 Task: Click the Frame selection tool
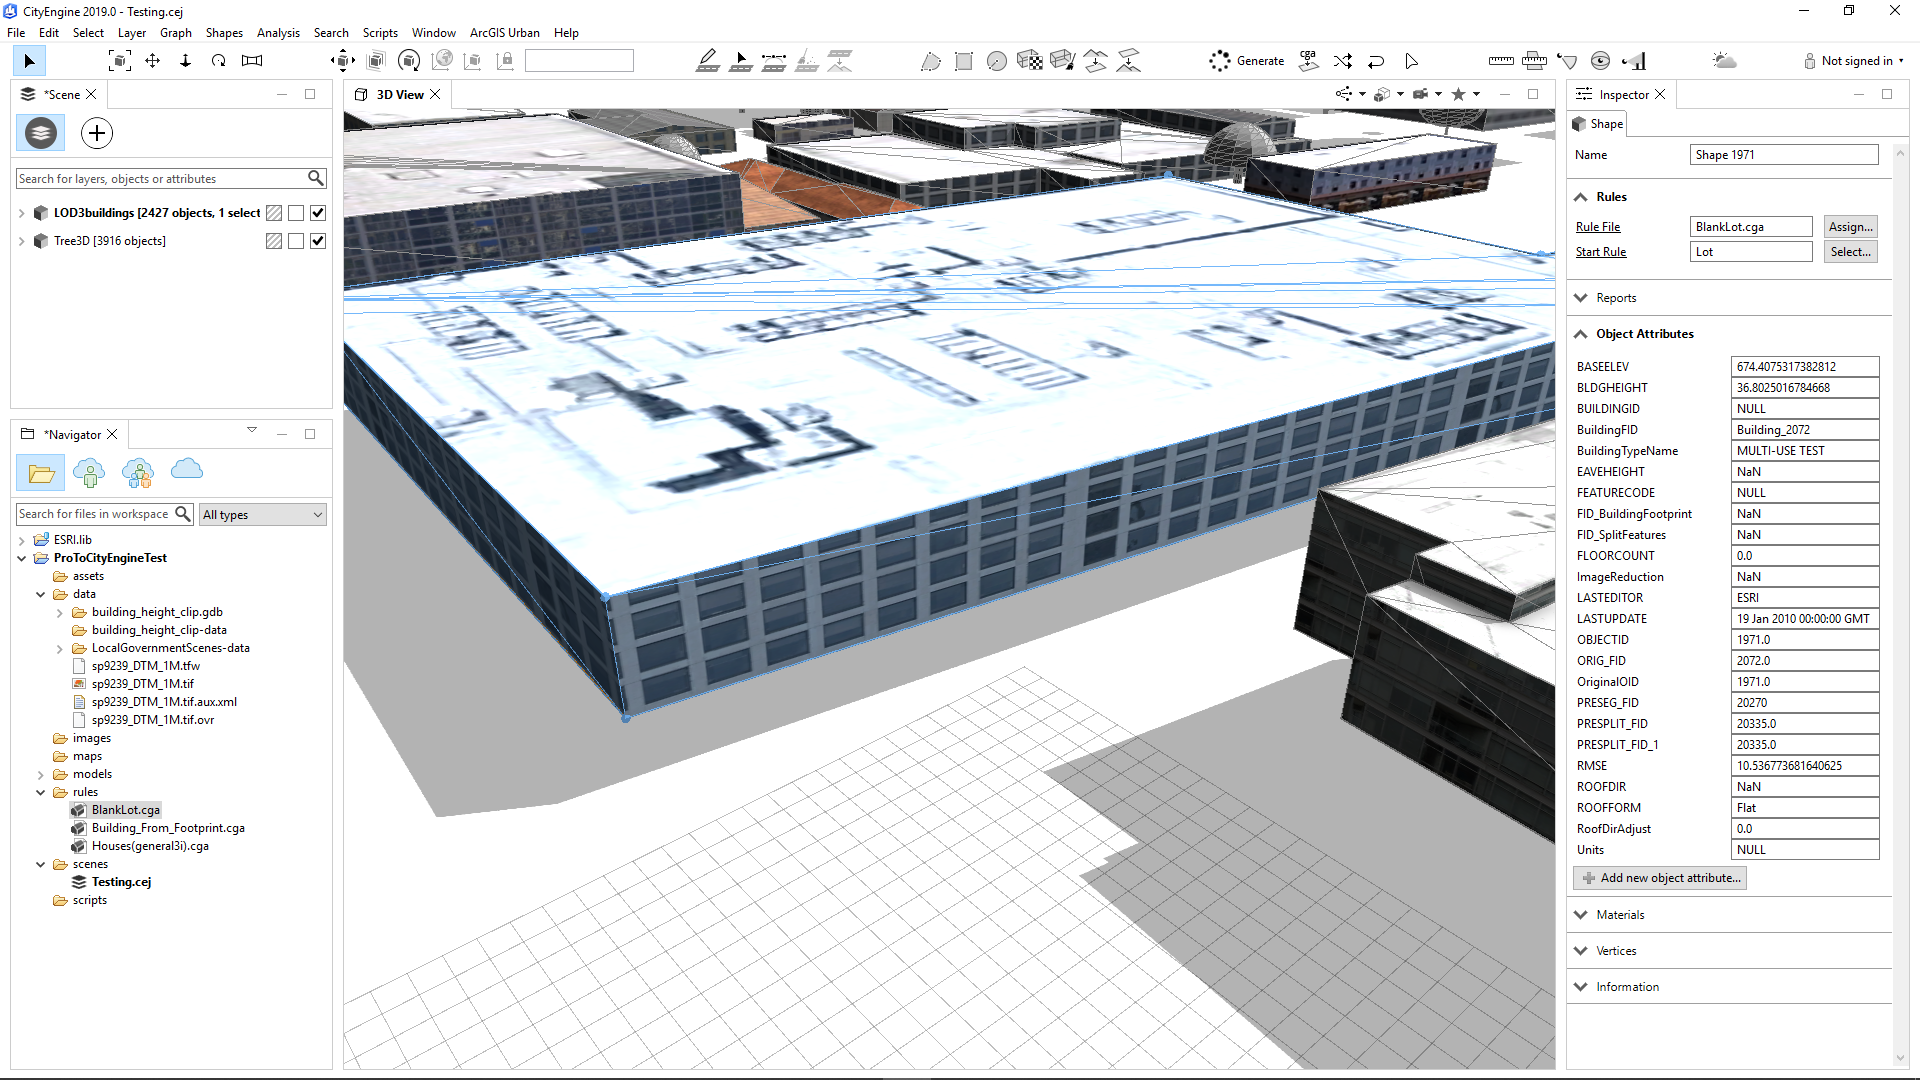click(x=120, y=61)
